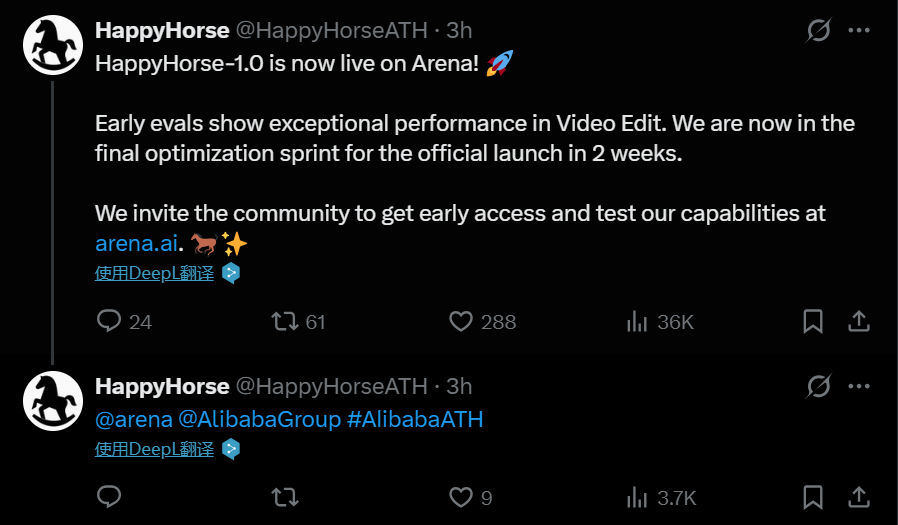Translate first tweet with DeepL
Image resolution: width=898 pixels, height=525 pixels.
click(x=155, y=272)
